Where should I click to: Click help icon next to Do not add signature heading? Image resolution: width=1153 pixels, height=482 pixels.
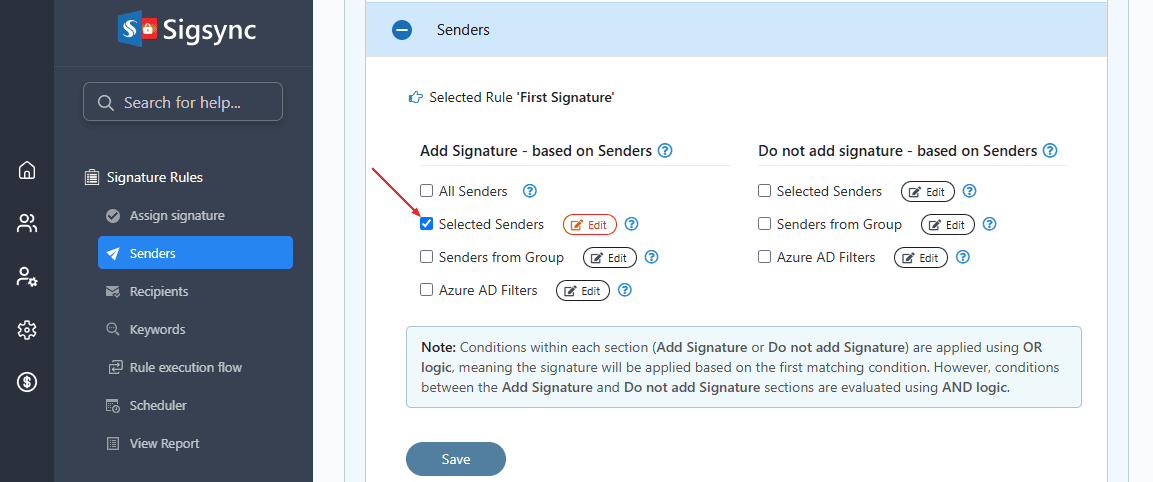click(1050, 151)
